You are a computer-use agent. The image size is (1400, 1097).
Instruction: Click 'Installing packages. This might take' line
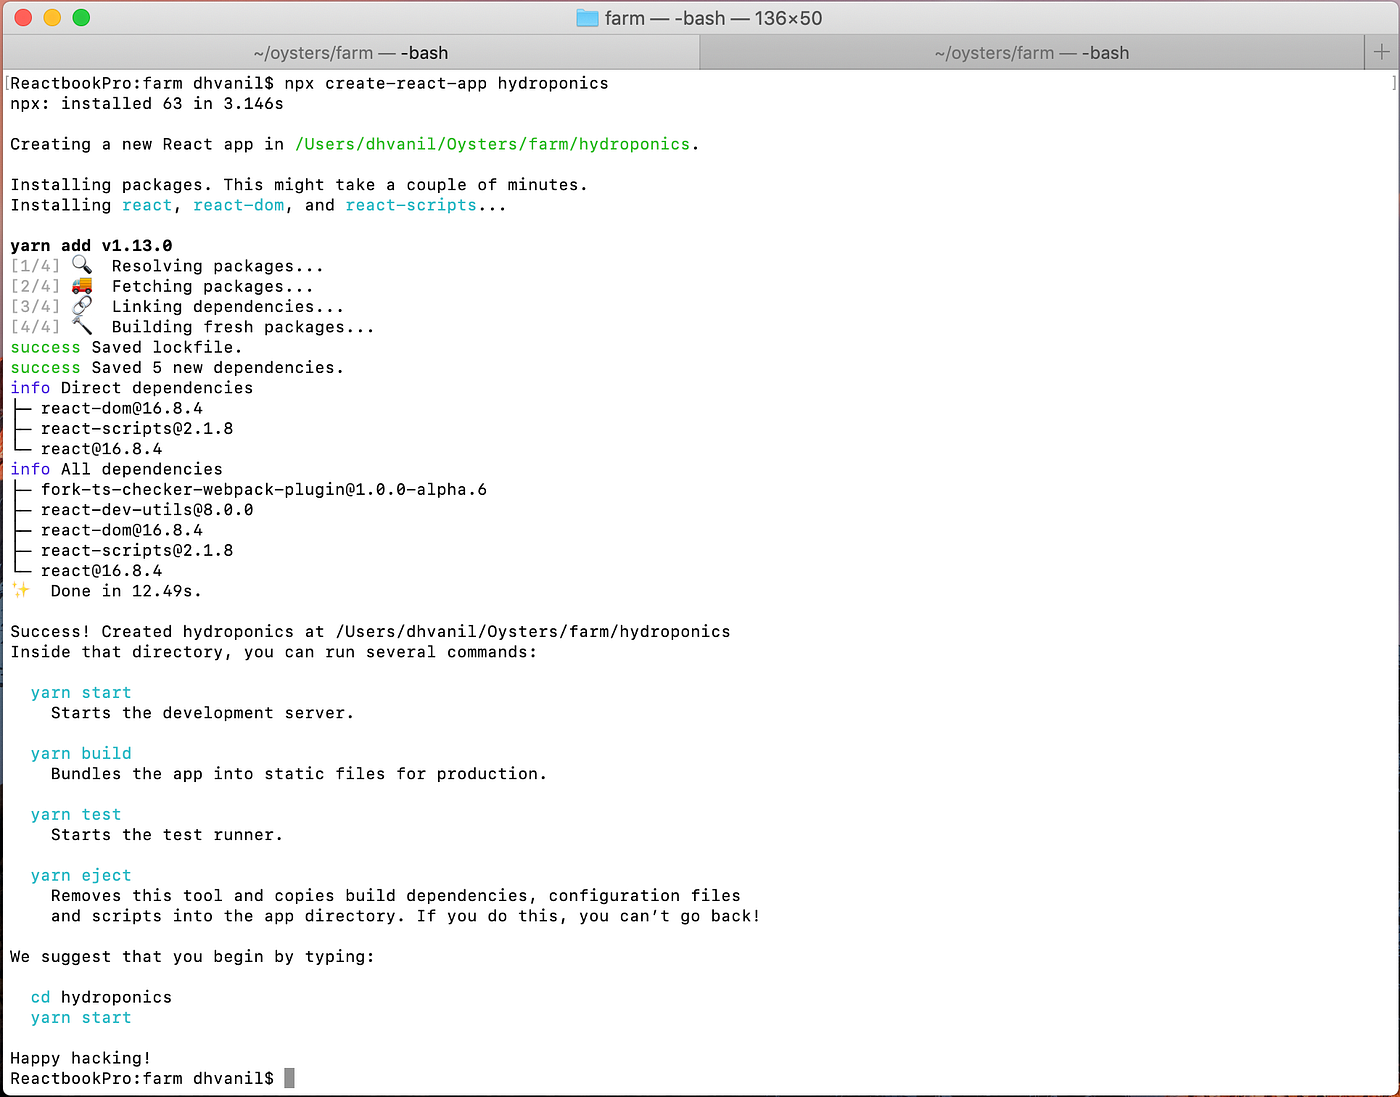tap(299, 185)
